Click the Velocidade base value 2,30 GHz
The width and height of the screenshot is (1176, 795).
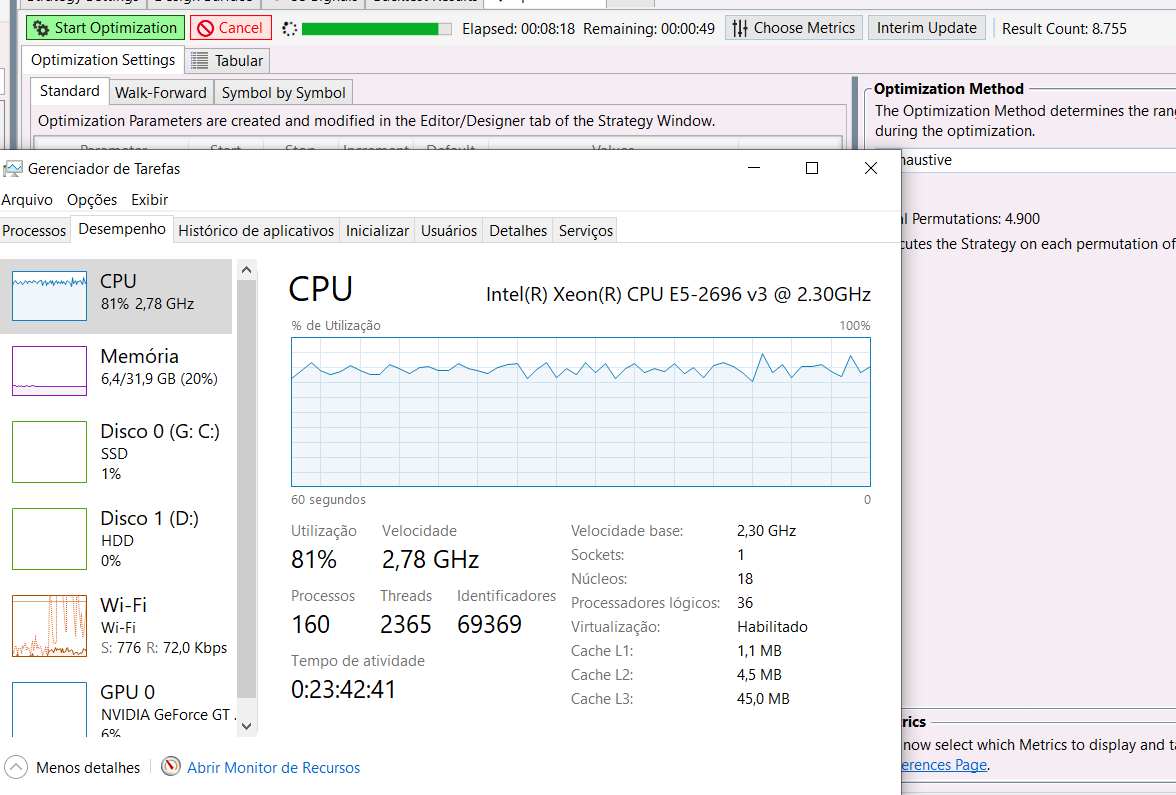pos(766,530)
